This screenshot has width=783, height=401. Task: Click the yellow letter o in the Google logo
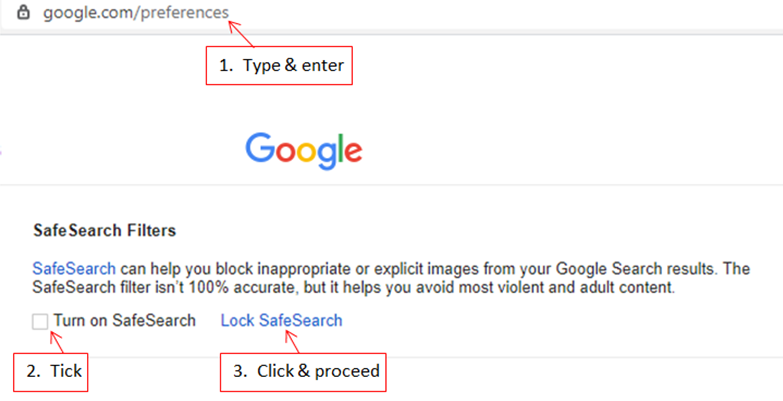(308, 152)
